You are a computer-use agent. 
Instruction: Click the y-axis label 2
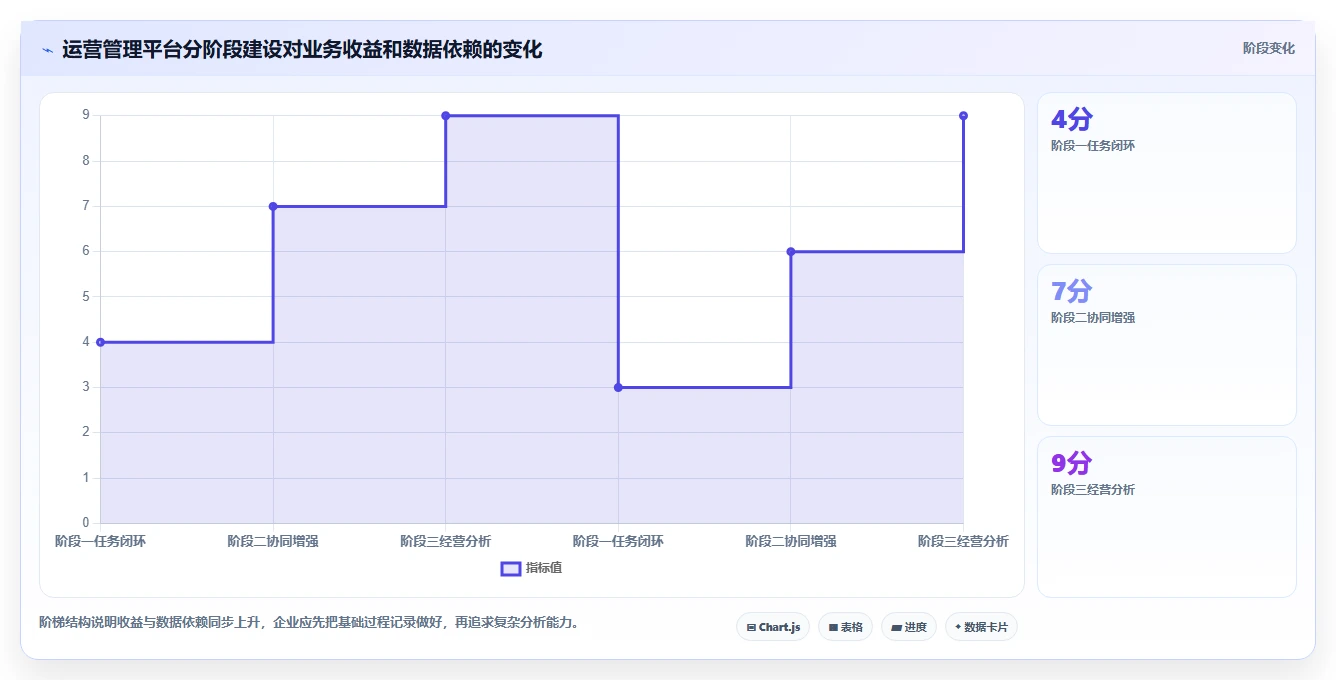click(x=86, y=432)
